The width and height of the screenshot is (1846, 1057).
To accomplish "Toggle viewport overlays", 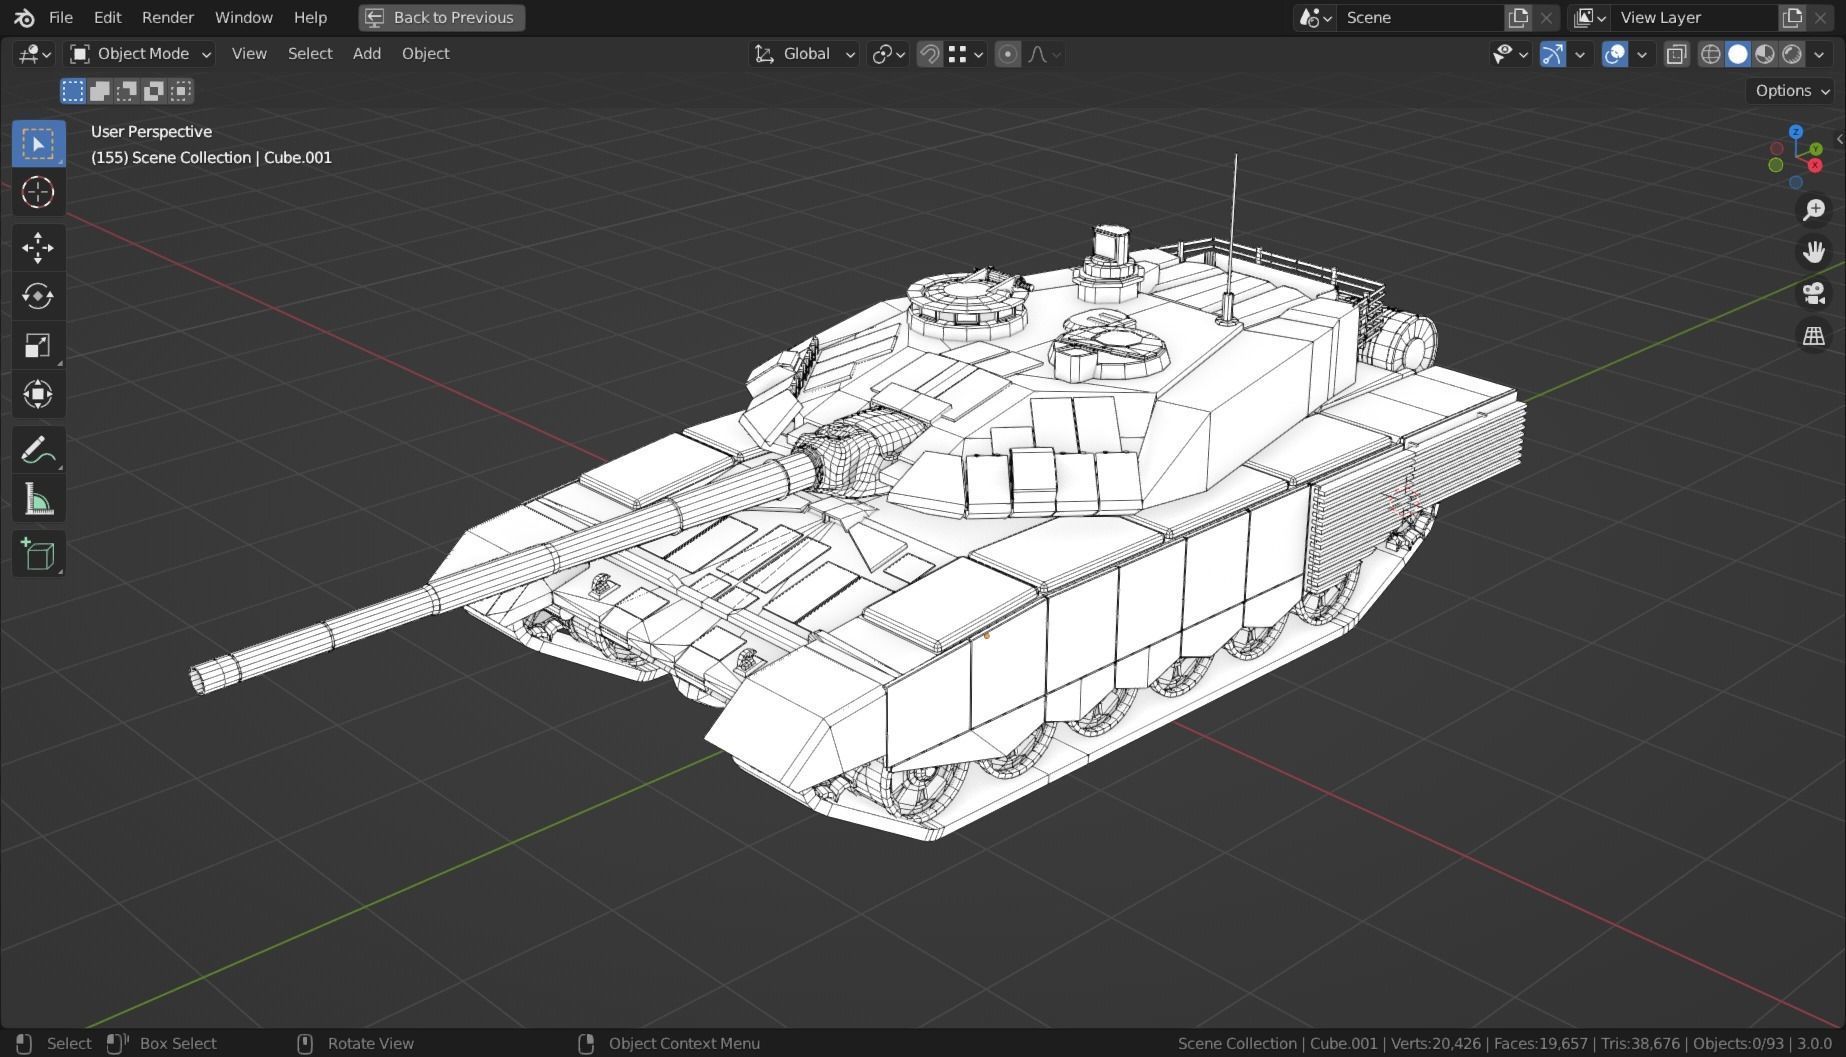I will click(1614, 54).
